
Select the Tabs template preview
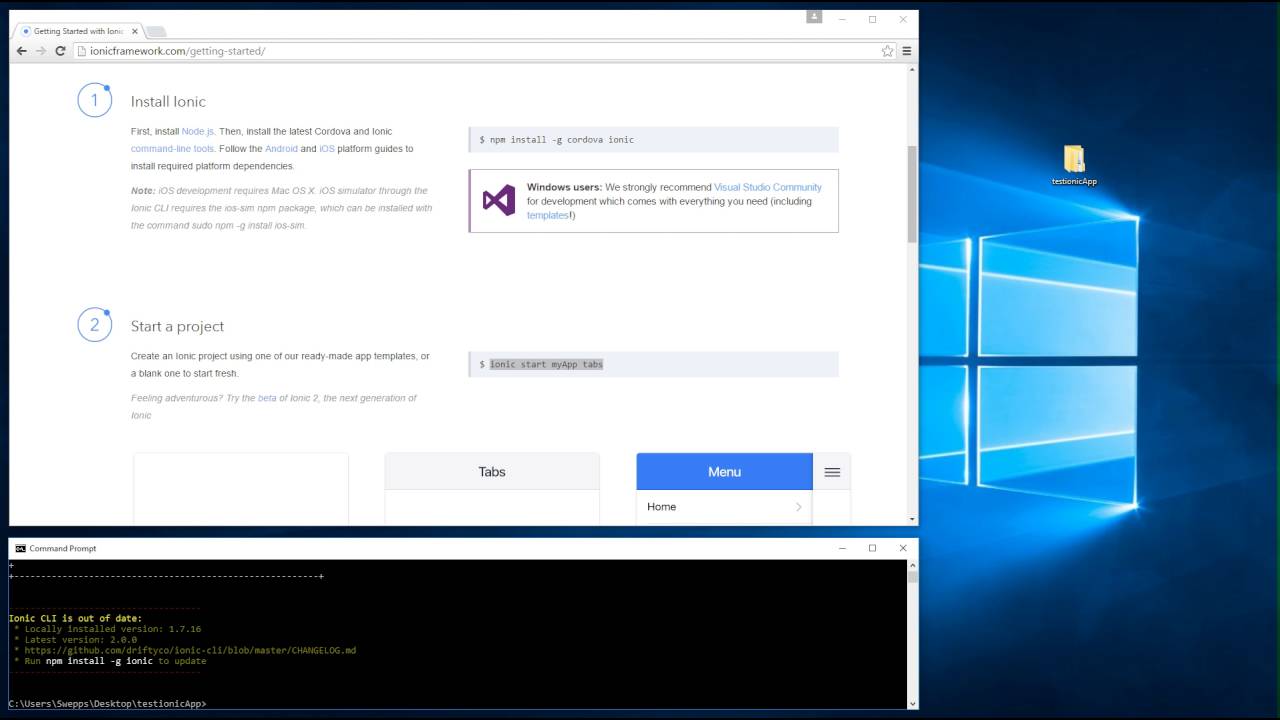pos(492,488)
